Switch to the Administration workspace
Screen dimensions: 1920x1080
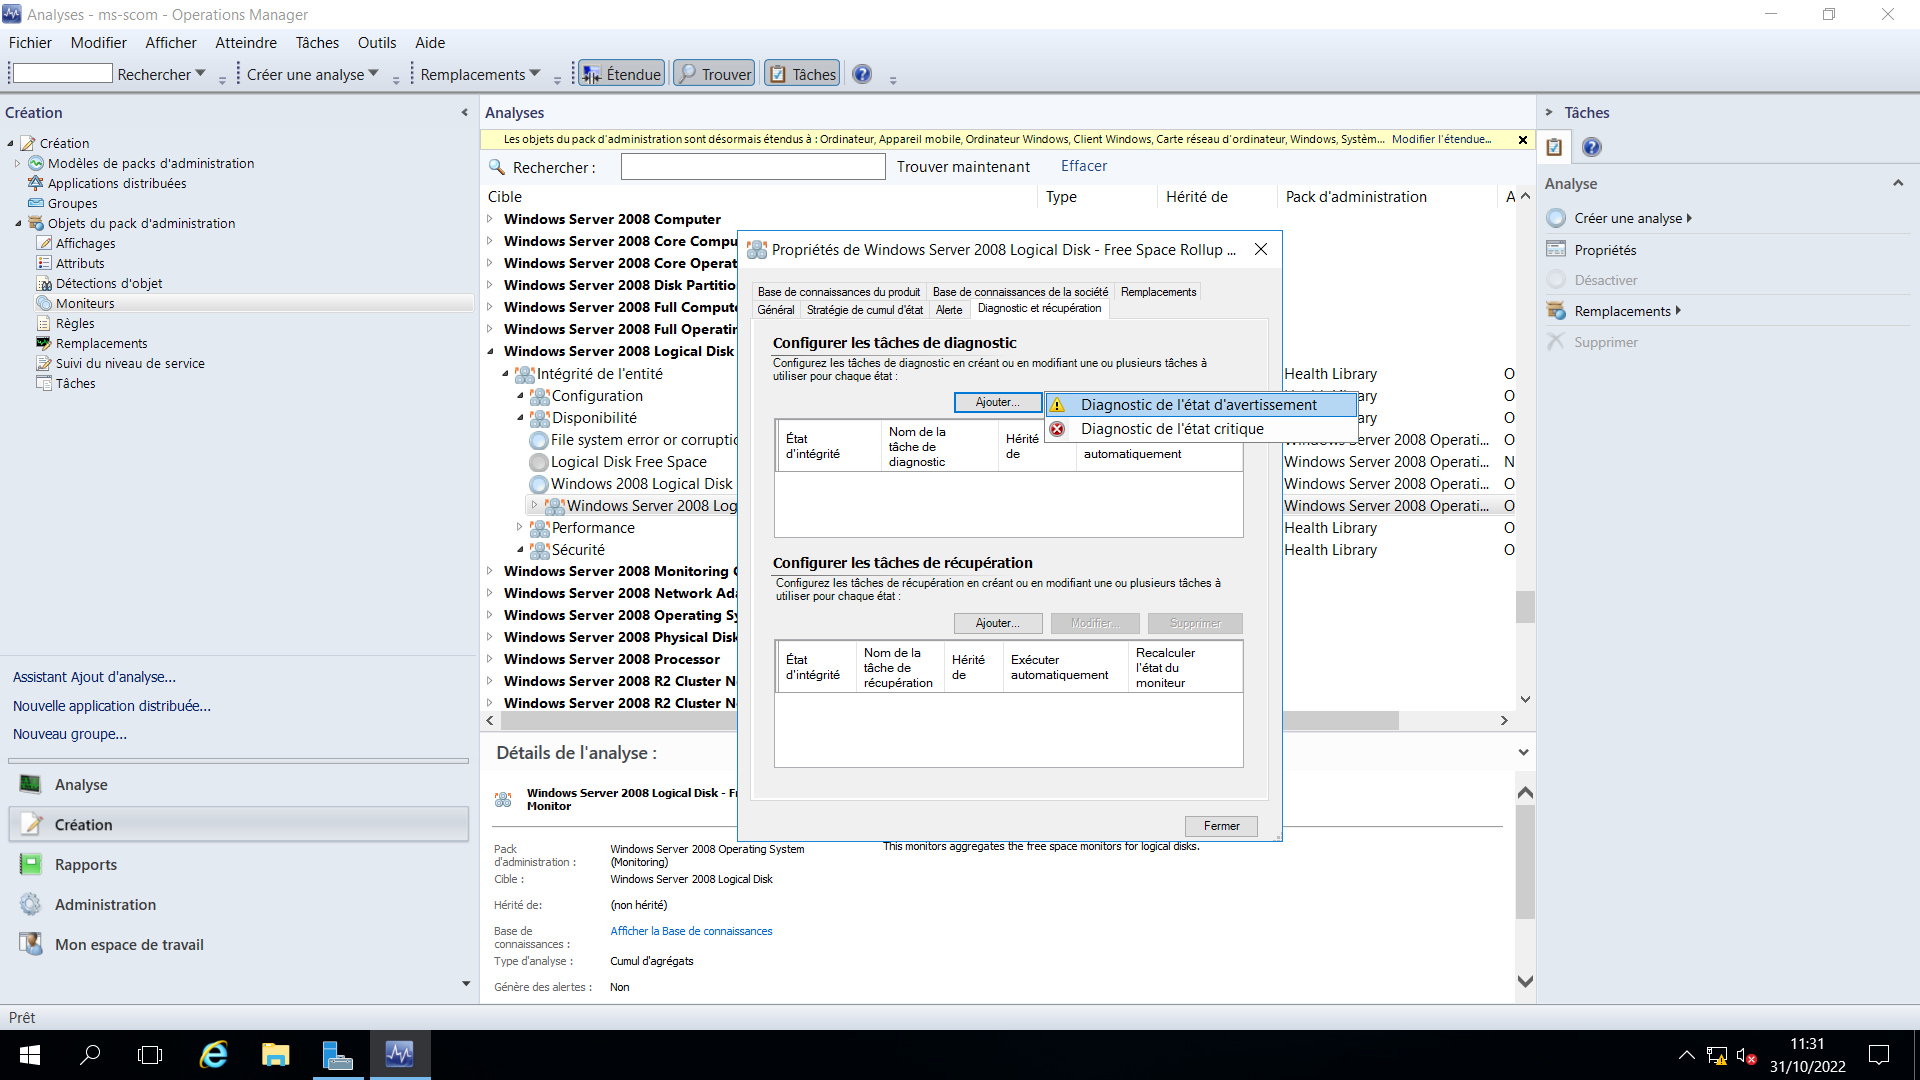coord(103,904)
